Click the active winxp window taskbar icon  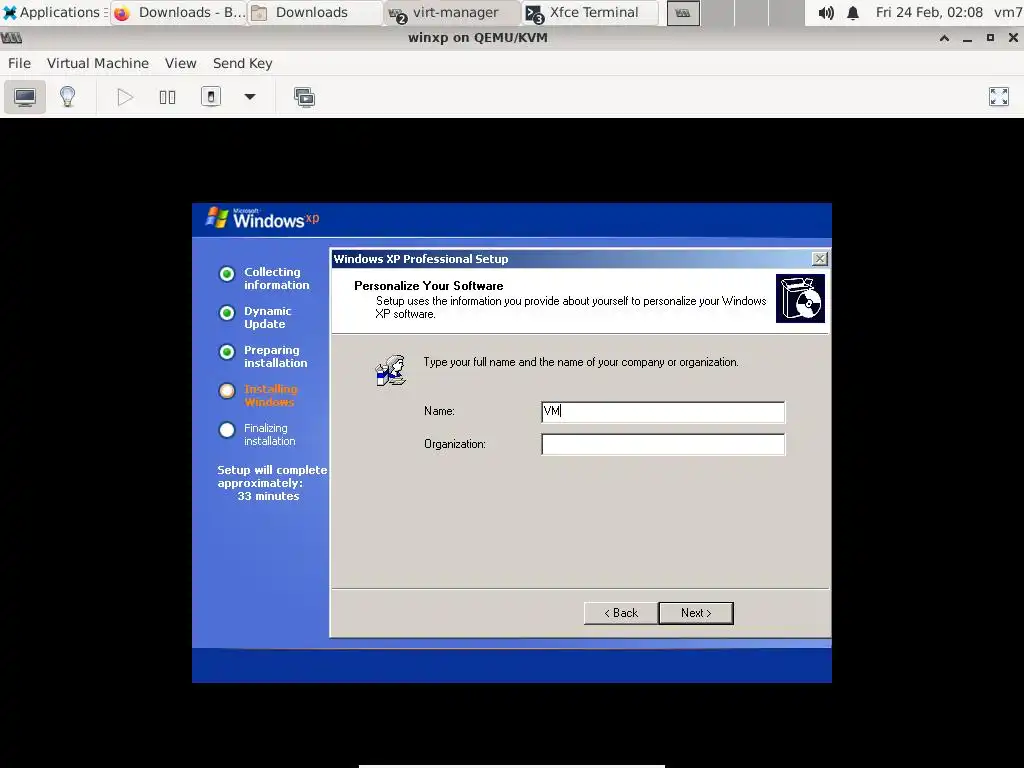[683, 12]
